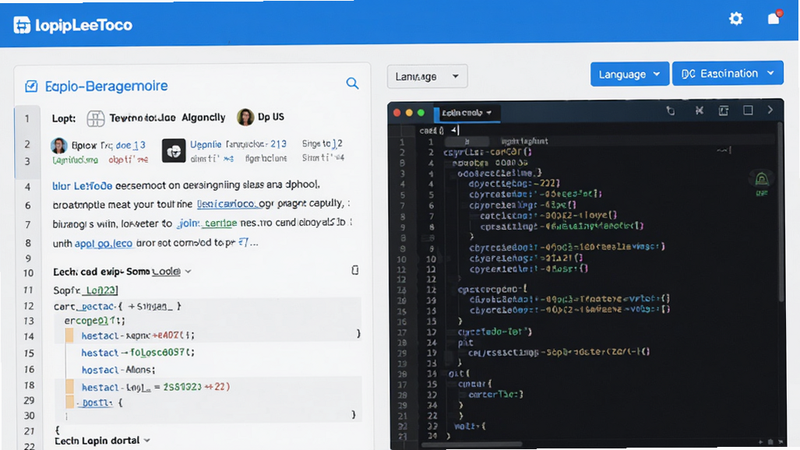
Task: Select the file tab in code editor
Action: point(466,113)
